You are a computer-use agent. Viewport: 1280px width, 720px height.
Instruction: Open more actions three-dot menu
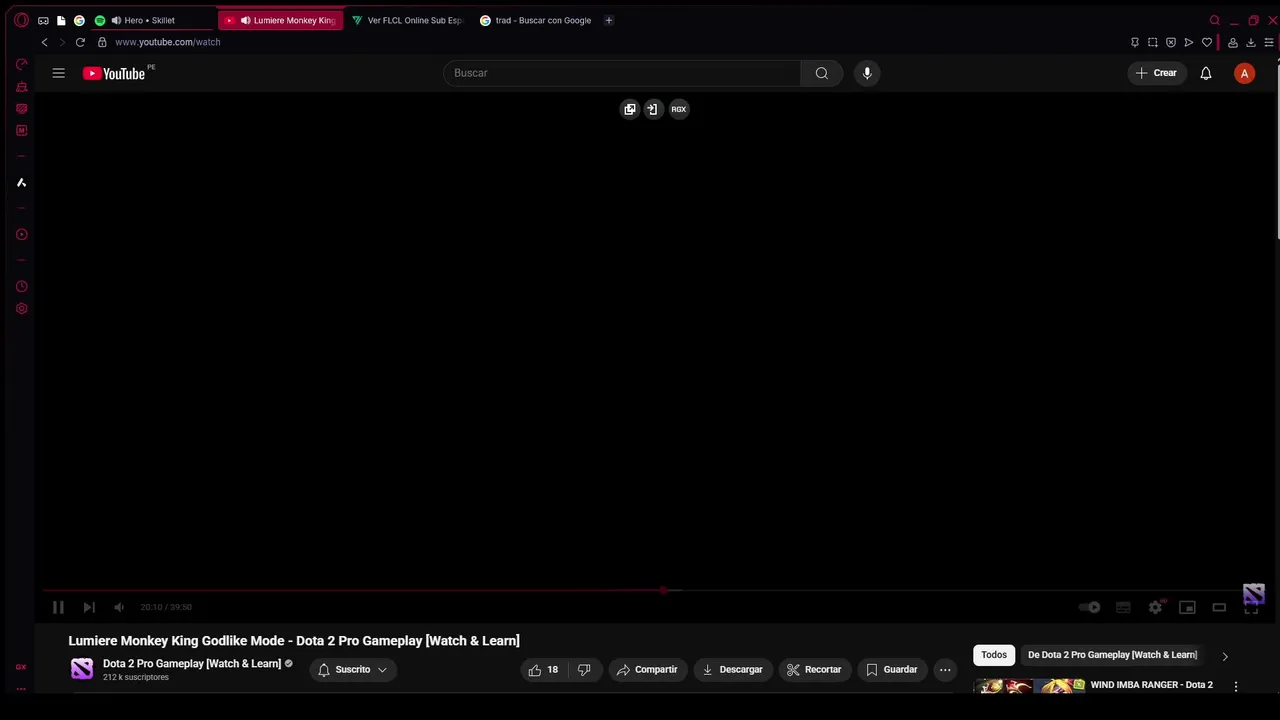click(945, 670)
